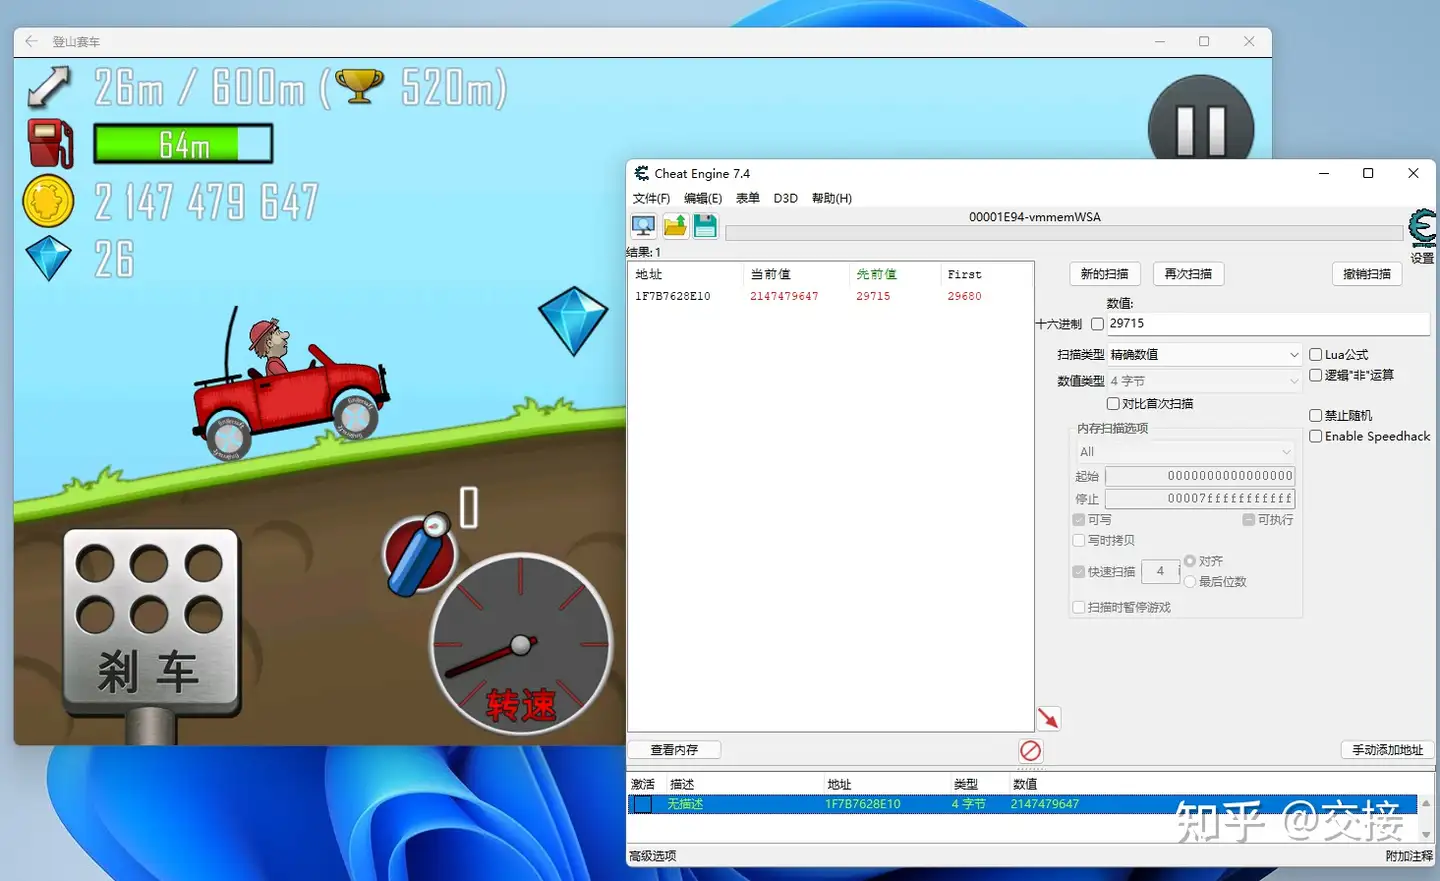Open Cheat Engine settings logo icon

[x=1422, y=229]
